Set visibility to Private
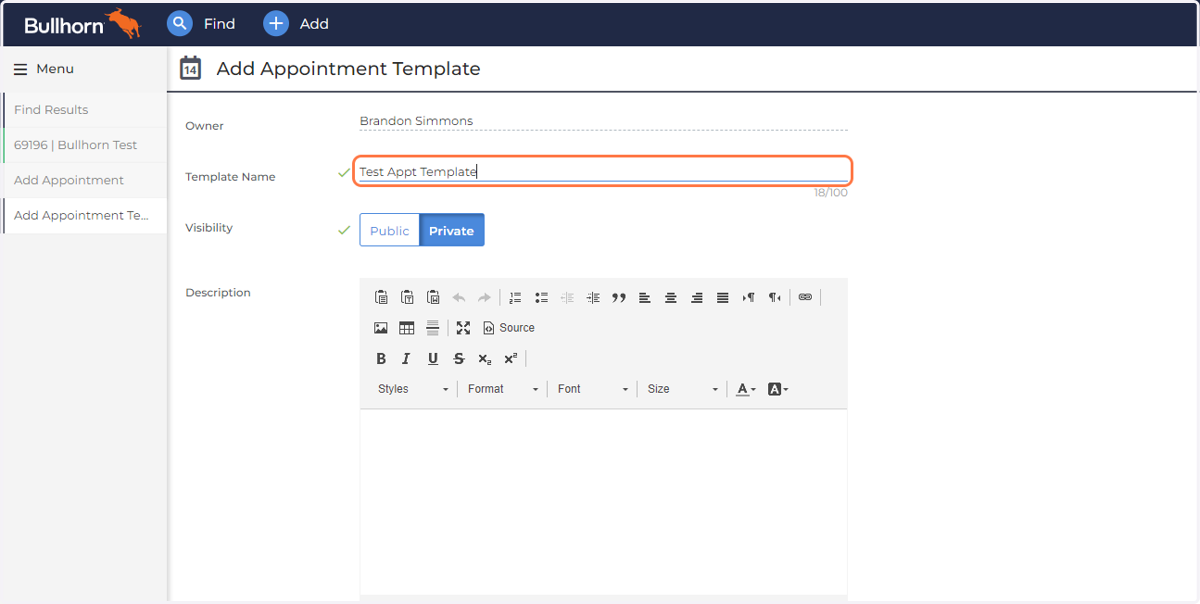Image resolution: width=1200 pixels, height=604 pixels. pos(452,230)
